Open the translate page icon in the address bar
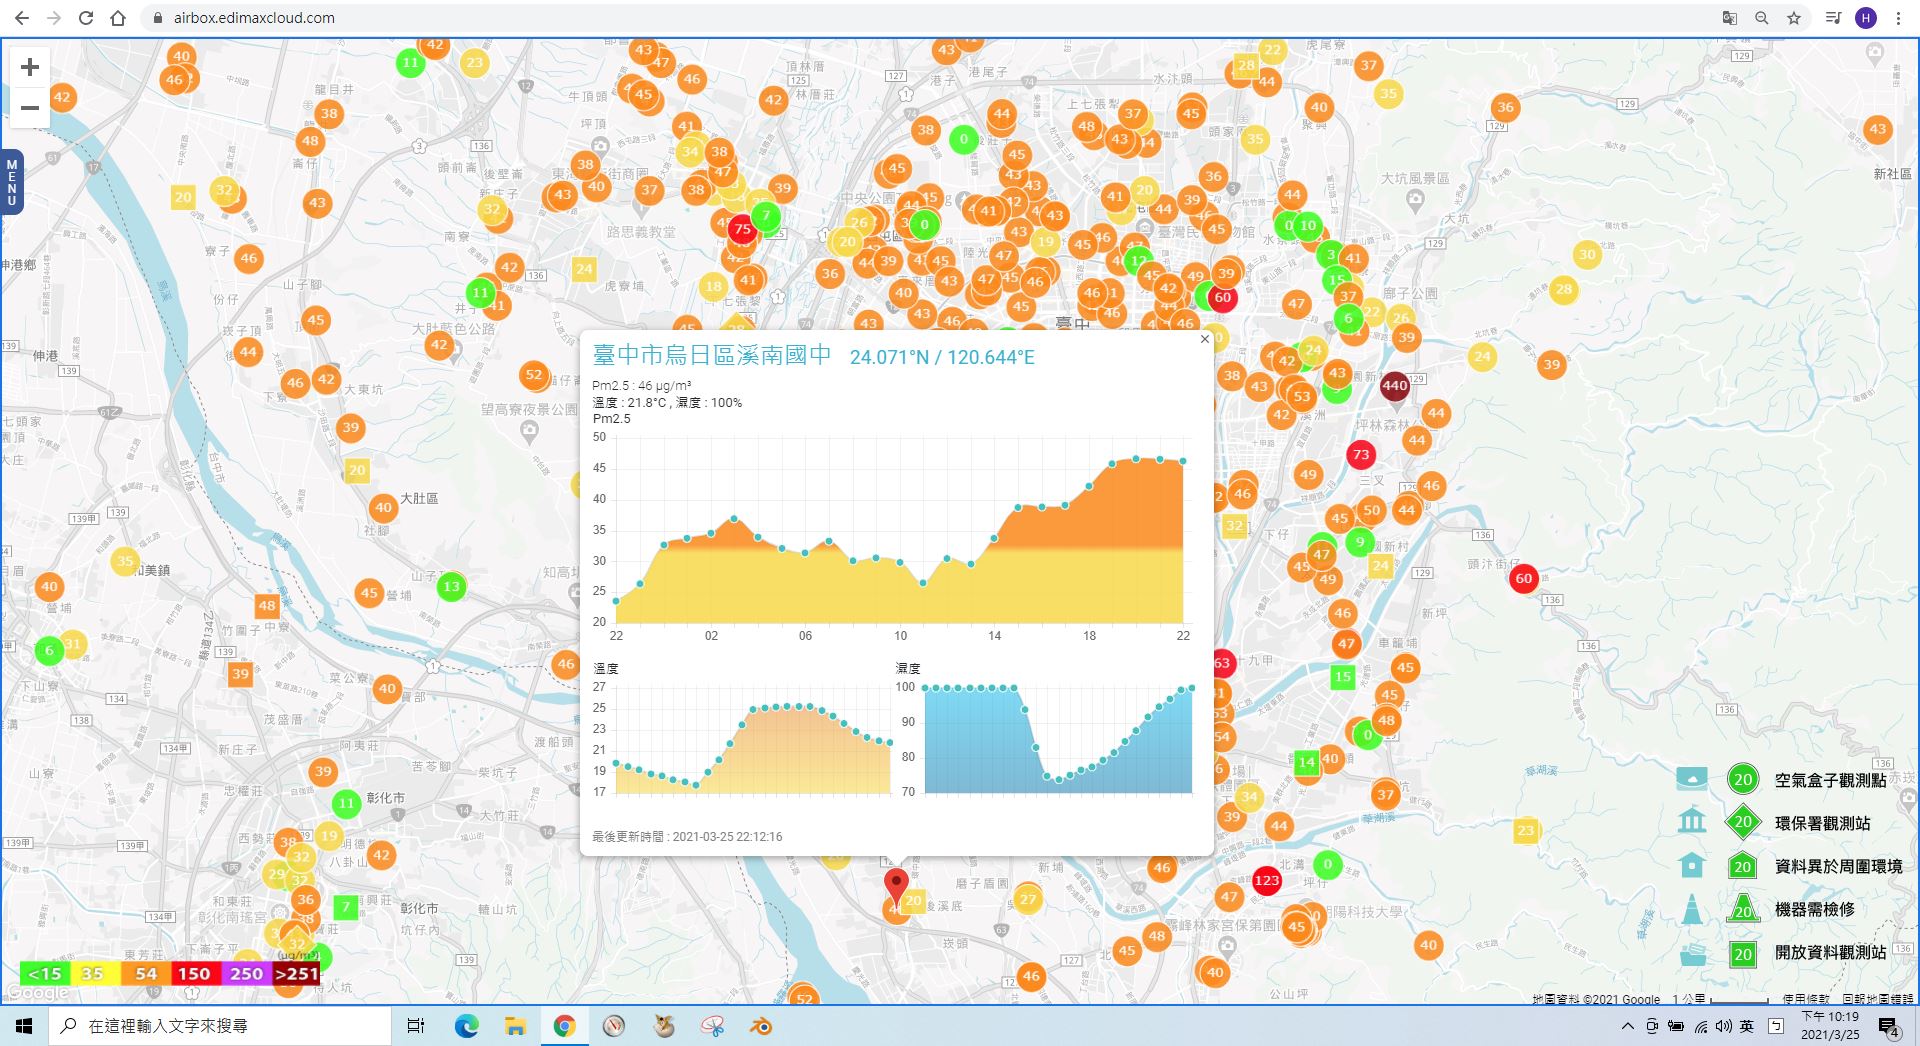The height and width of the screenshot is (1046, 1920). 1729,18
